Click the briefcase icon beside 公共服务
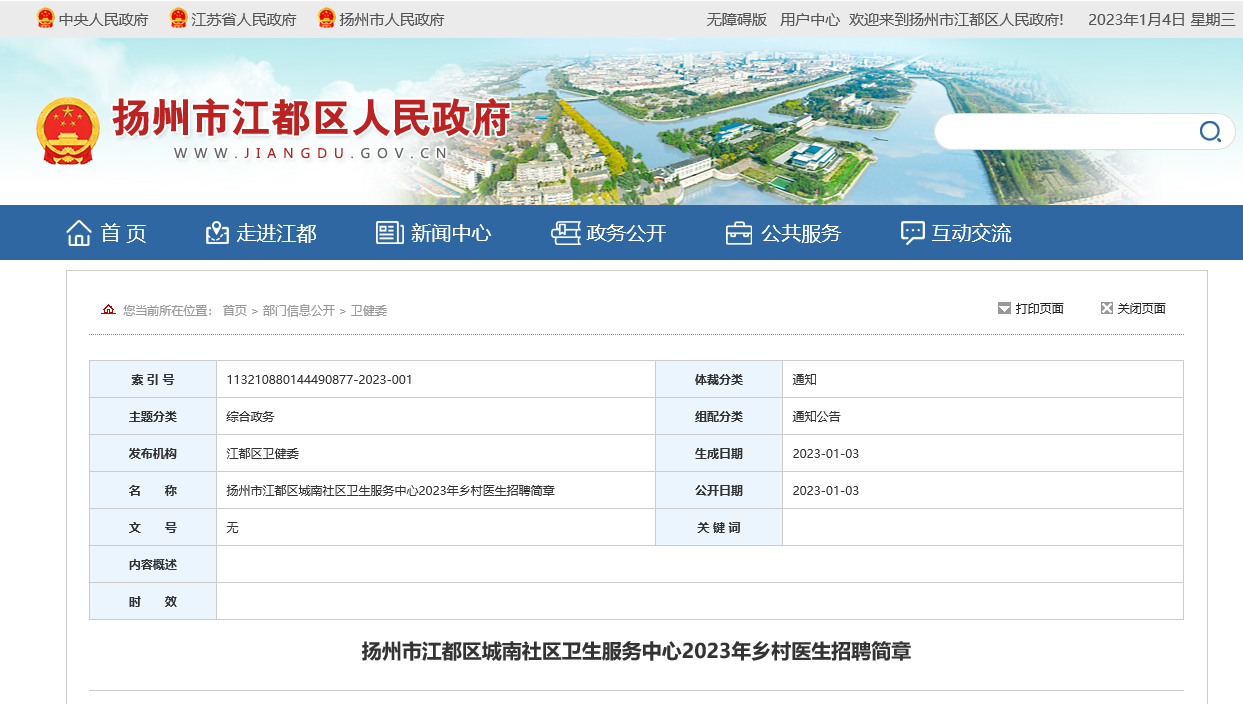 [738, 233]
